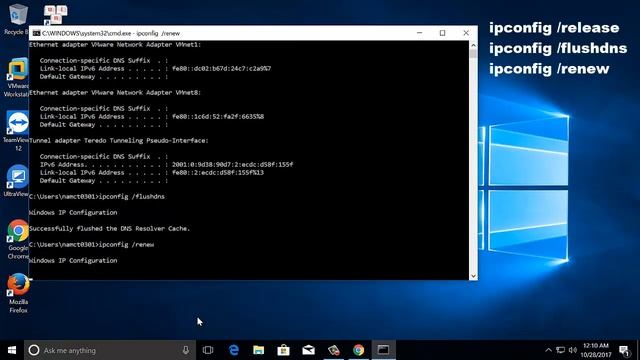Click the Cortana circle icon
This screenshot has width=640, height=360.
[x=34, y=350]
